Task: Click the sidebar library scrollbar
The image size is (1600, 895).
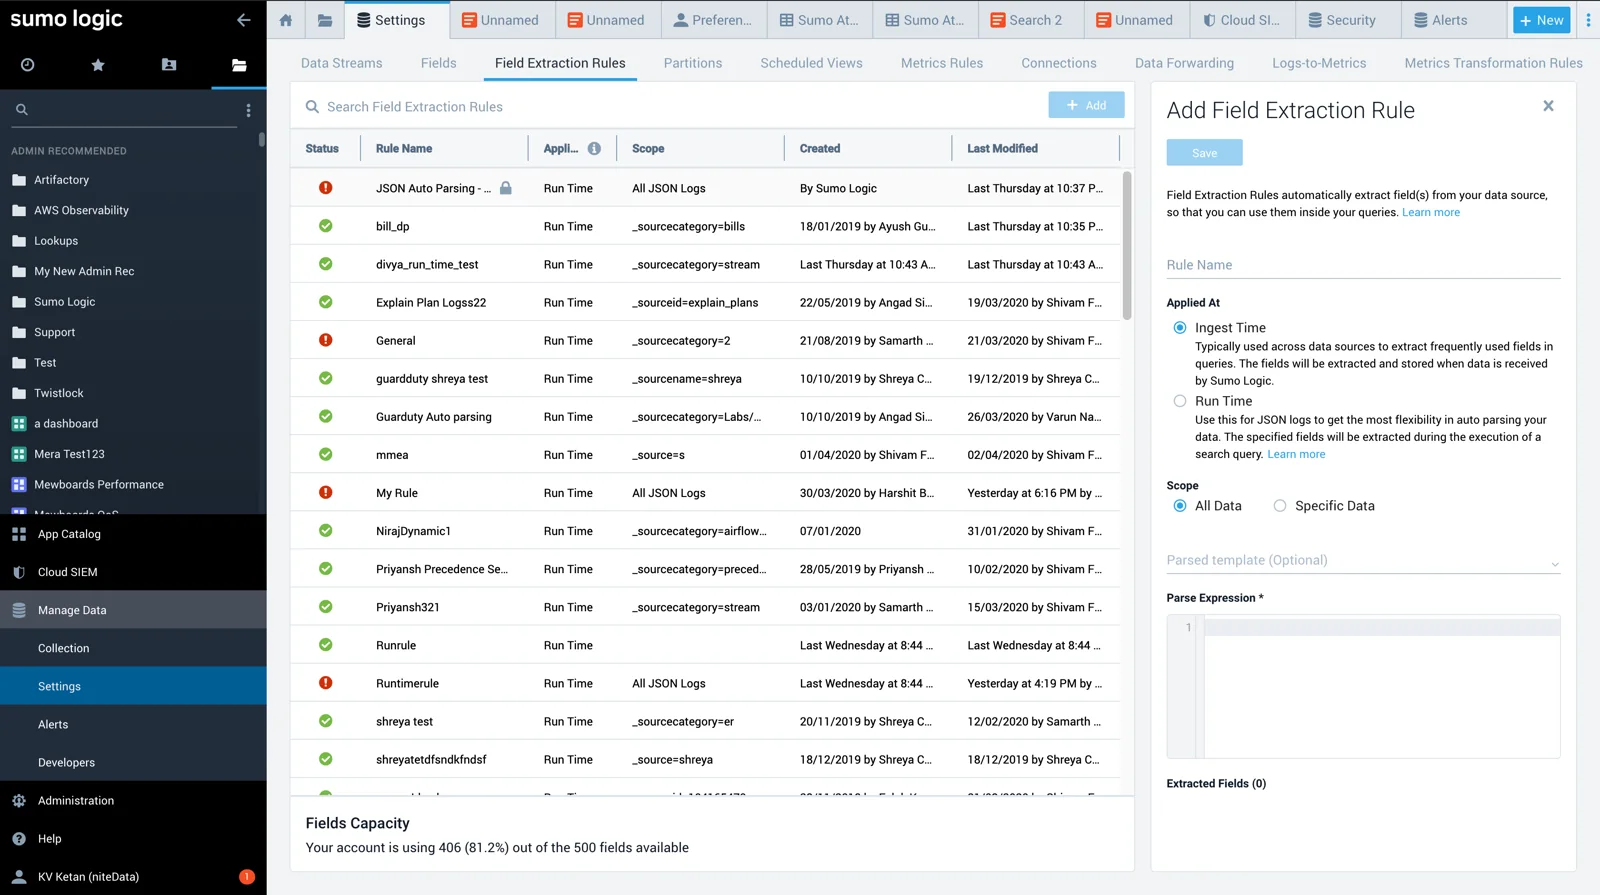Action: pyautogui.click(x=262, y=140)
